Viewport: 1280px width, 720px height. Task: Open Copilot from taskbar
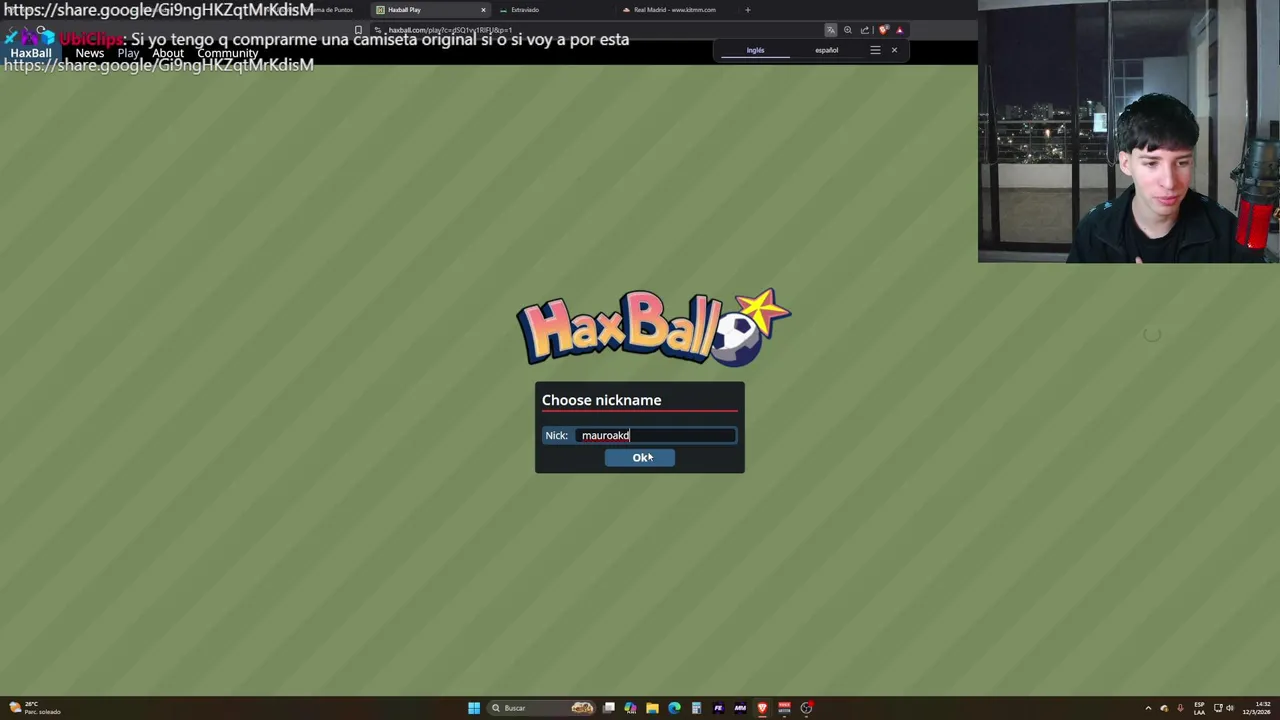tap(630, 708)
